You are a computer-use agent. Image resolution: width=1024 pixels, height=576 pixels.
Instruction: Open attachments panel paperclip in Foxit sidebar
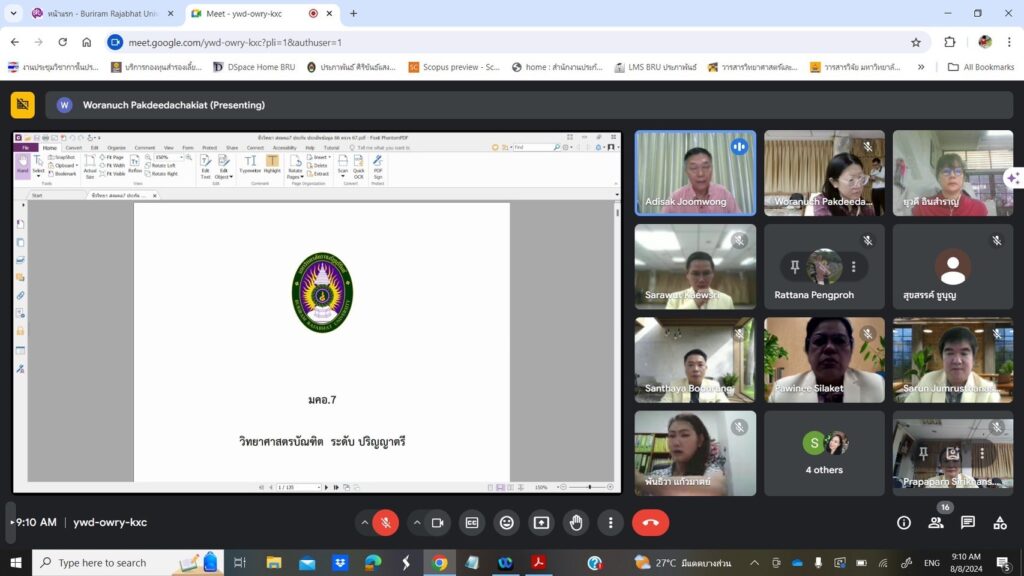(21, 296)
